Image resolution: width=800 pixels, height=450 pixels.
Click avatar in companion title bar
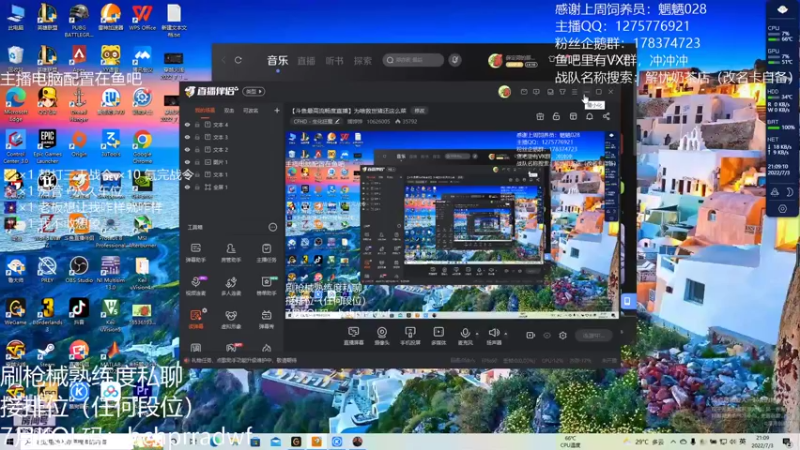point(505,92)
